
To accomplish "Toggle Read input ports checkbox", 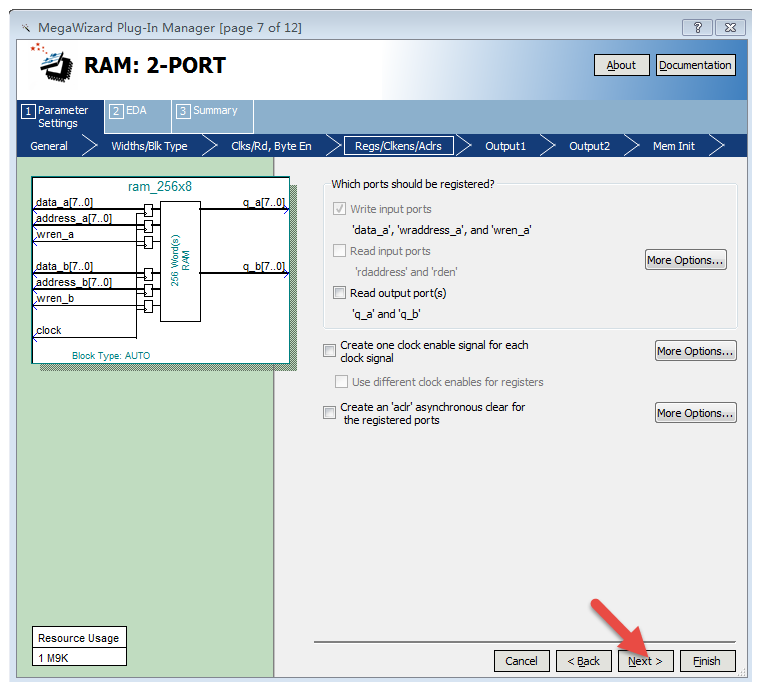I will [x=339, y=251].
